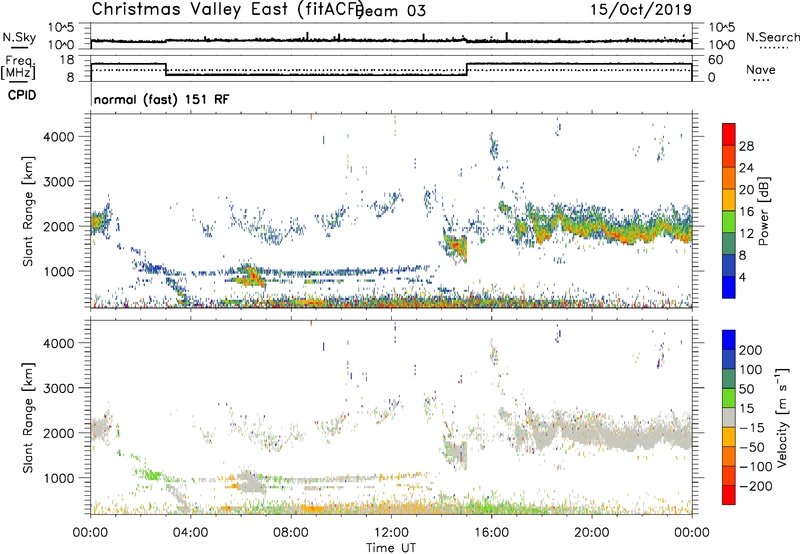
Task: Click the '-200' label on Velocity colorbar
Action: coord(756,486)
